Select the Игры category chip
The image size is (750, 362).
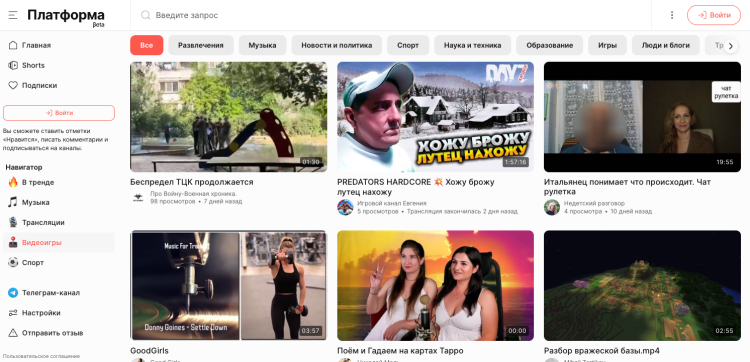(x=607, y=45)
